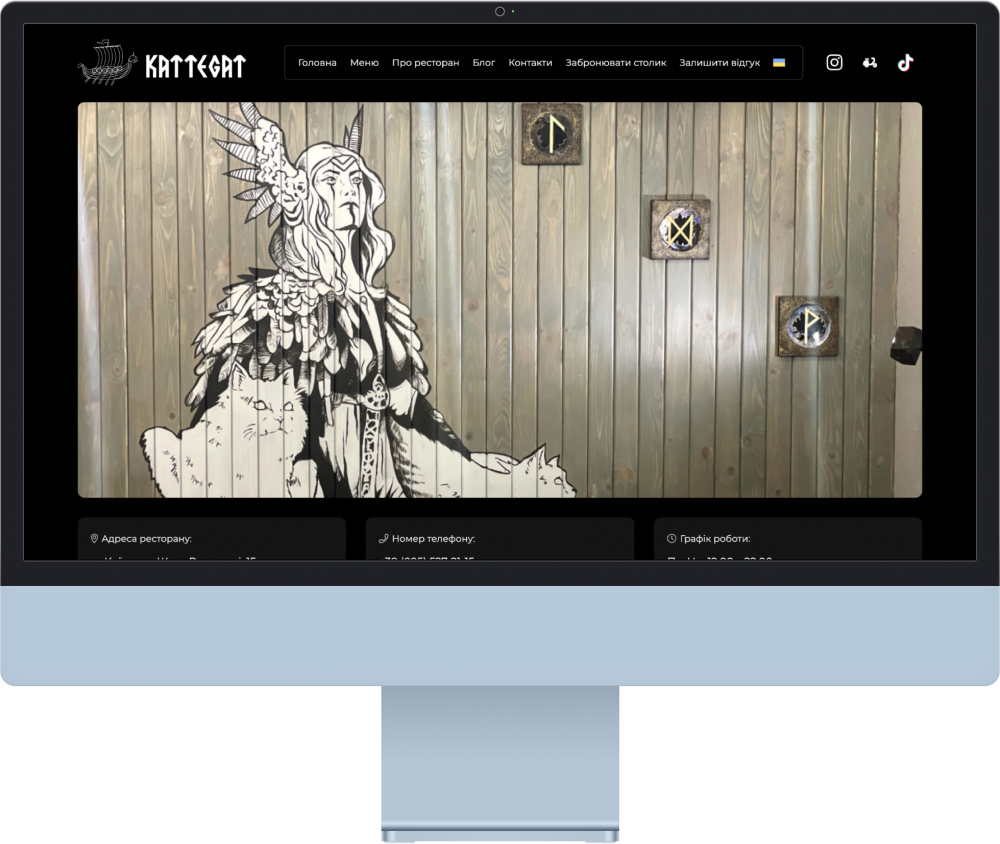1000x844 pixels.
Task: Go to the Головна page
Action: (317, 62)
